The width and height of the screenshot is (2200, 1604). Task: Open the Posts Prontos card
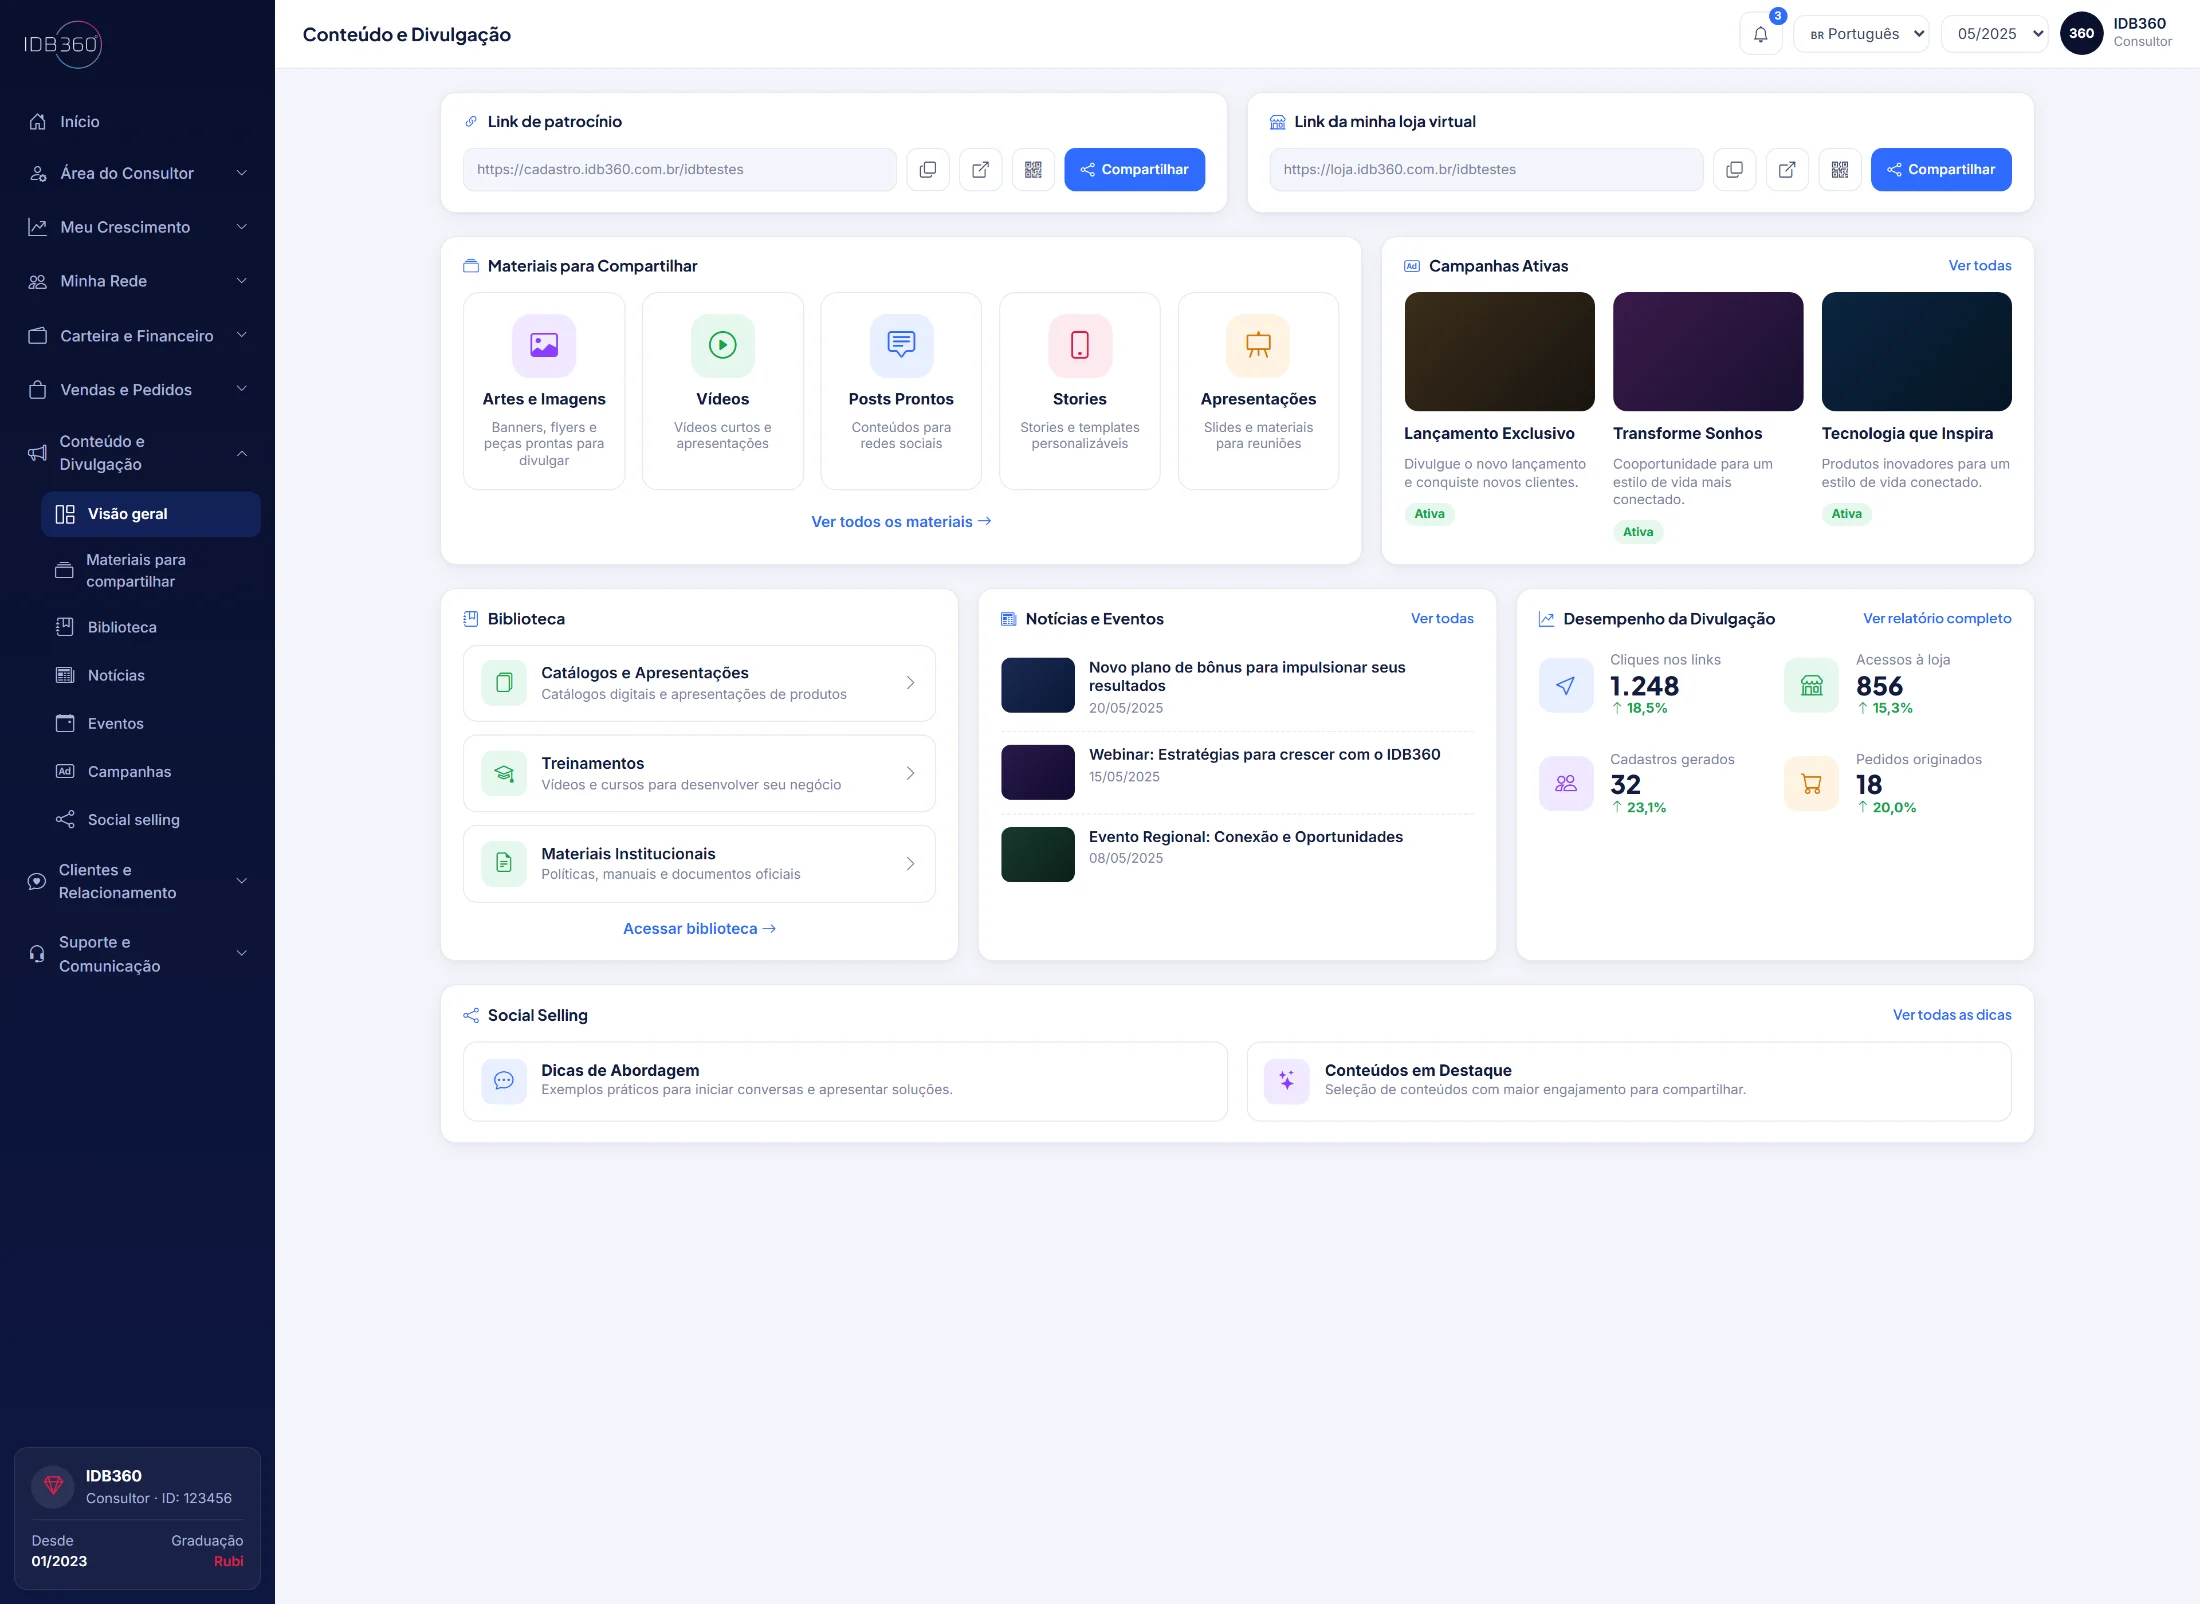[901, 391]
